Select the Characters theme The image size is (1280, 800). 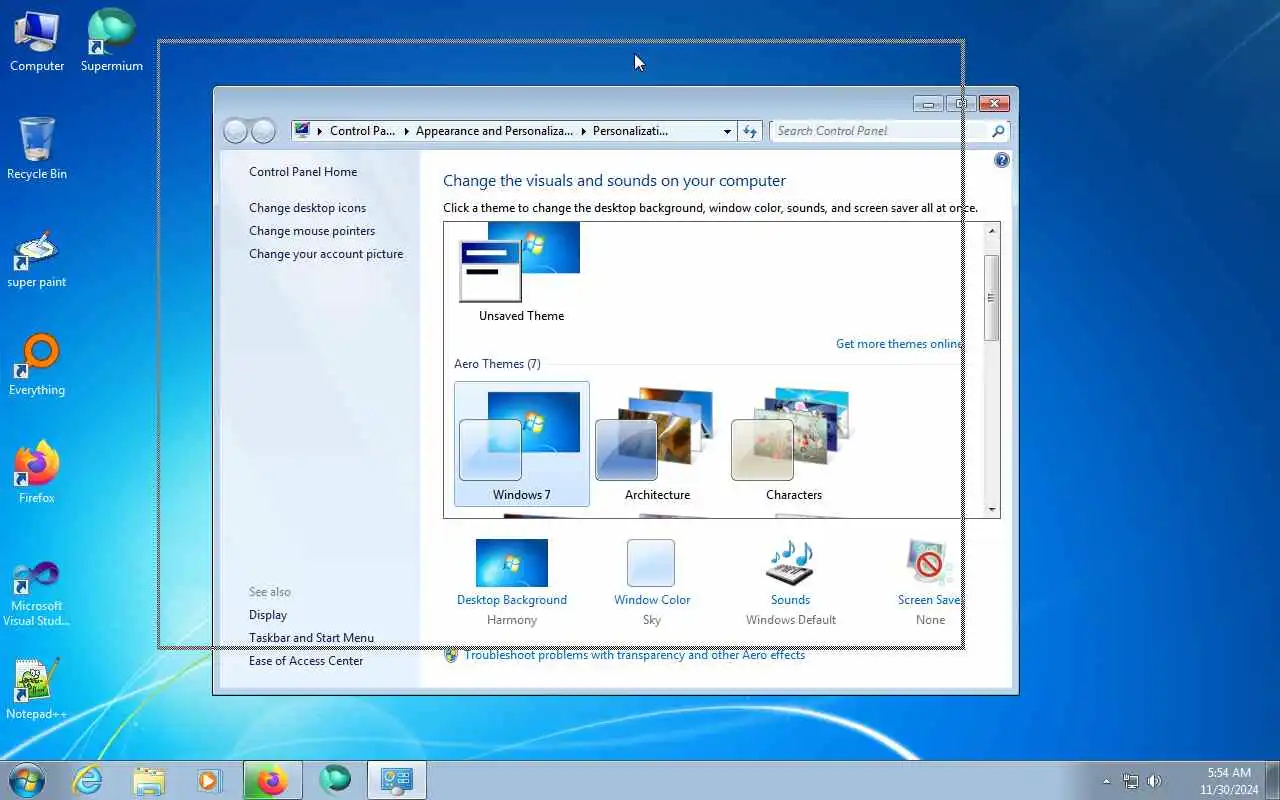794,444
